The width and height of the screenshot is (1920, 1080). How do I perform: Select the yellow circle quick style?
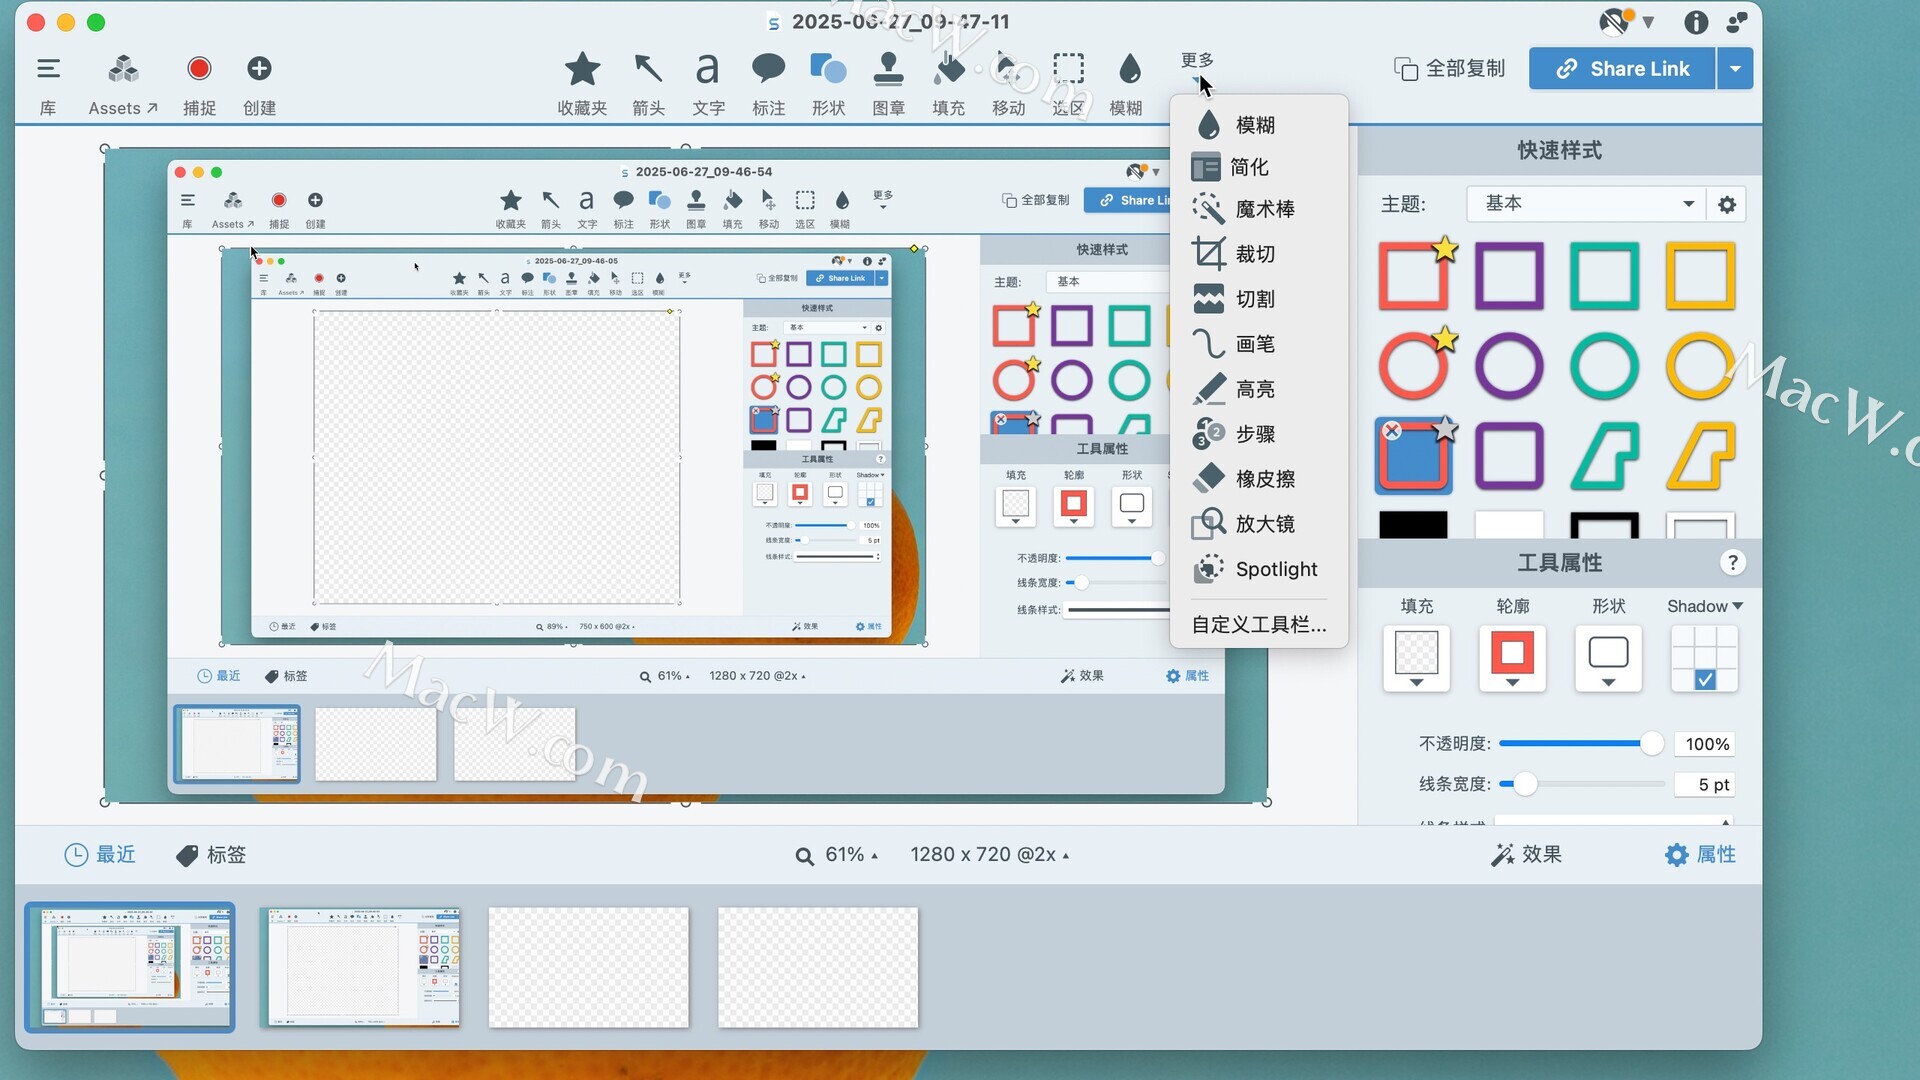click(1700, 366)
